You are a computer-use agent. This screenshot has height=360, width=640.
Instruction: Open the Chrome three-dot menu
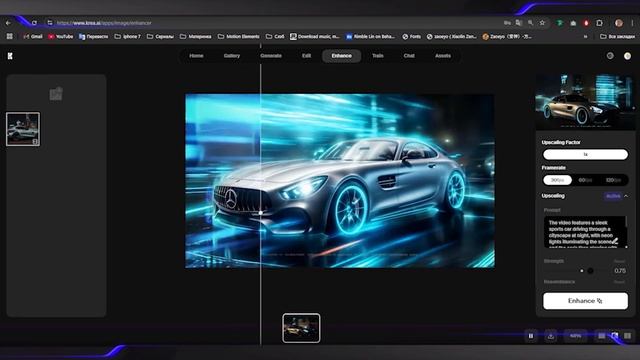click(632, 23)
